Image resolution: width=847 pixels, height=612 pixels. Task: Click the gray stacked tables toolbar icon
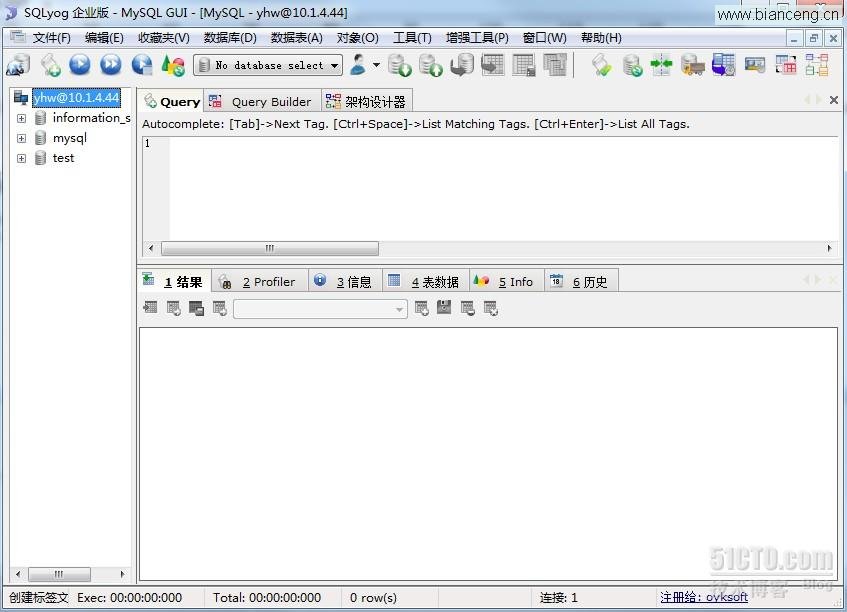pyautogui.click(x=555, y=65)
